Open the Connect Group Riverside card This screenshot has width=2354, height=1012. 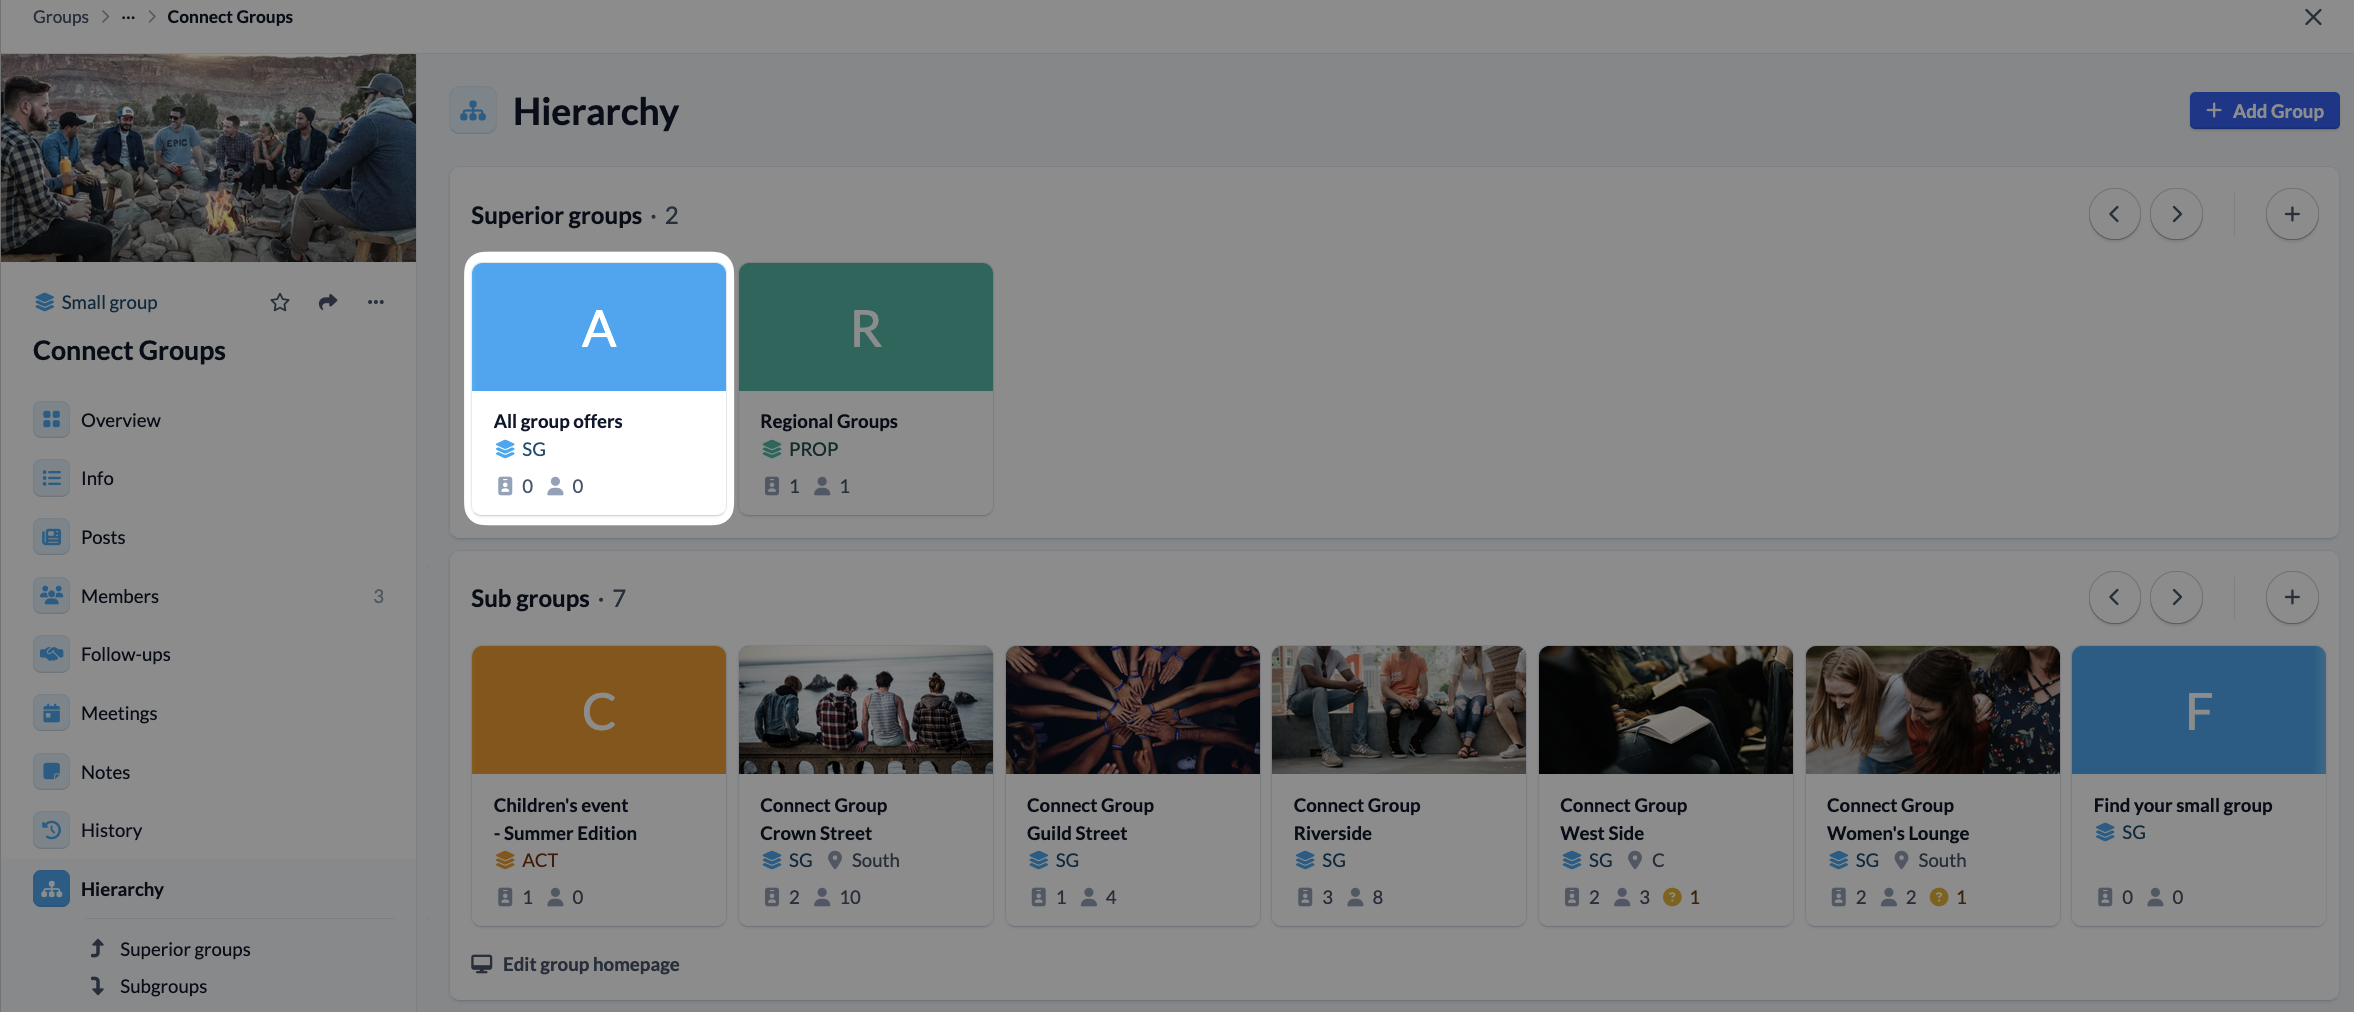point(1398,785)
